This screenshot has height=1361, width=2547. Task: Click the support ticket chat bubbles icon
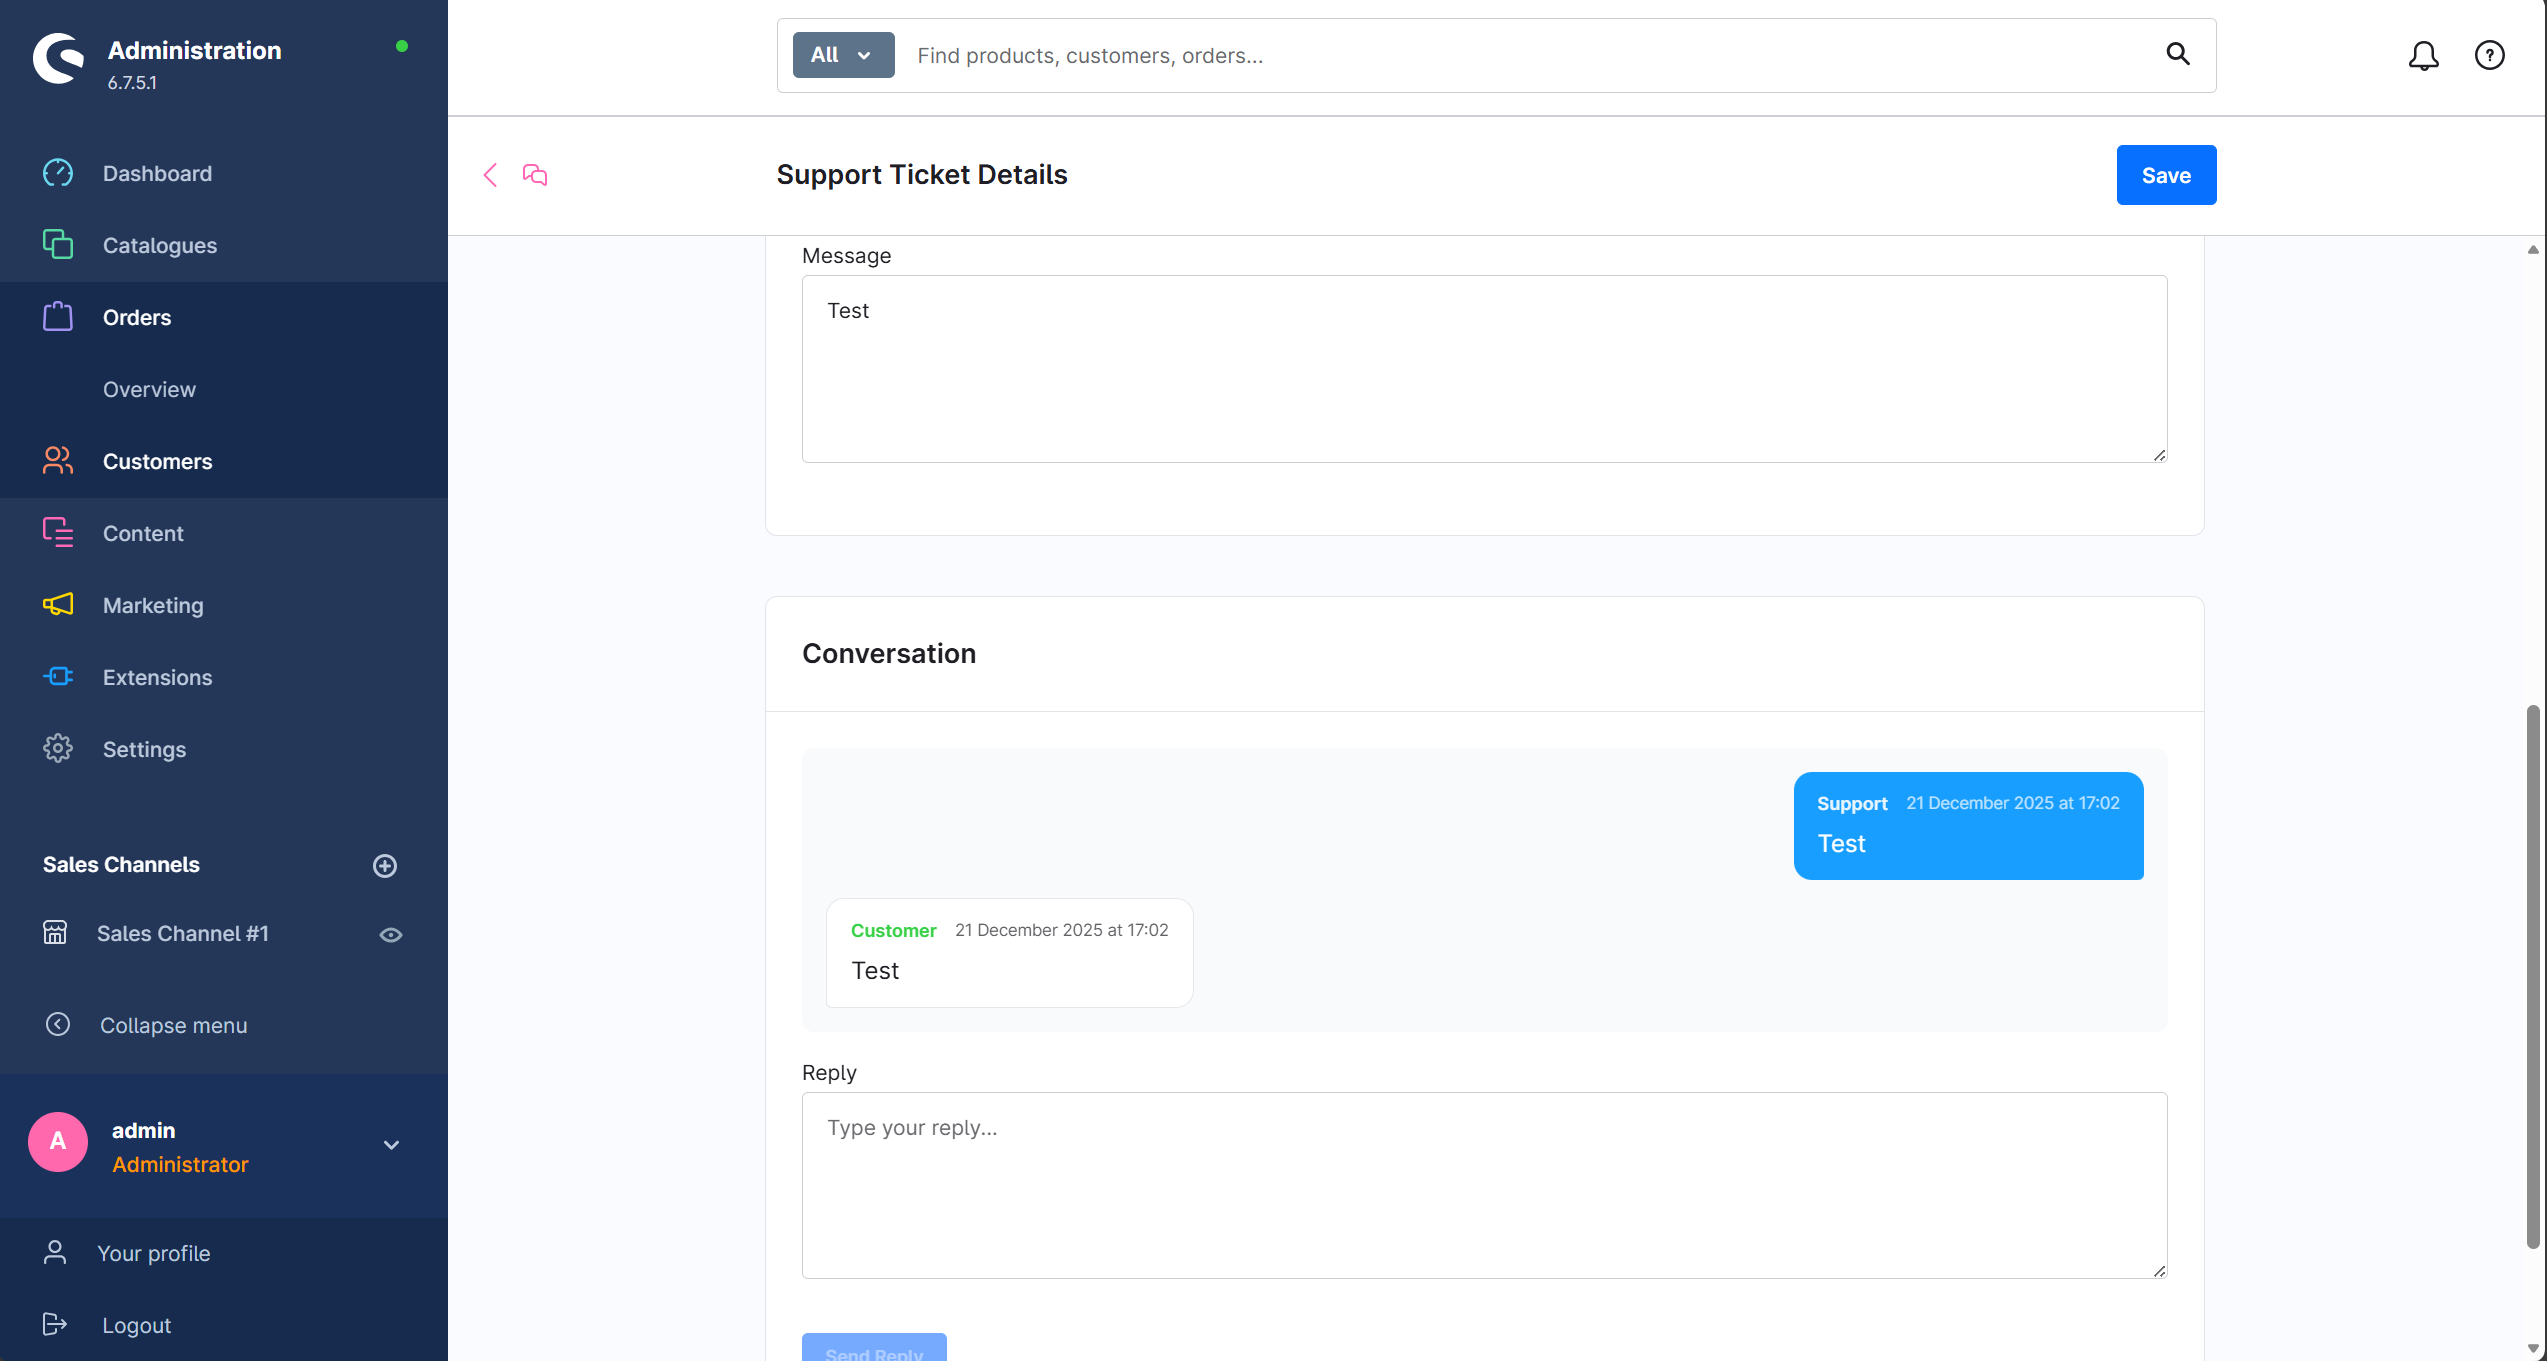pyautogui.click(x=535, y=175)
